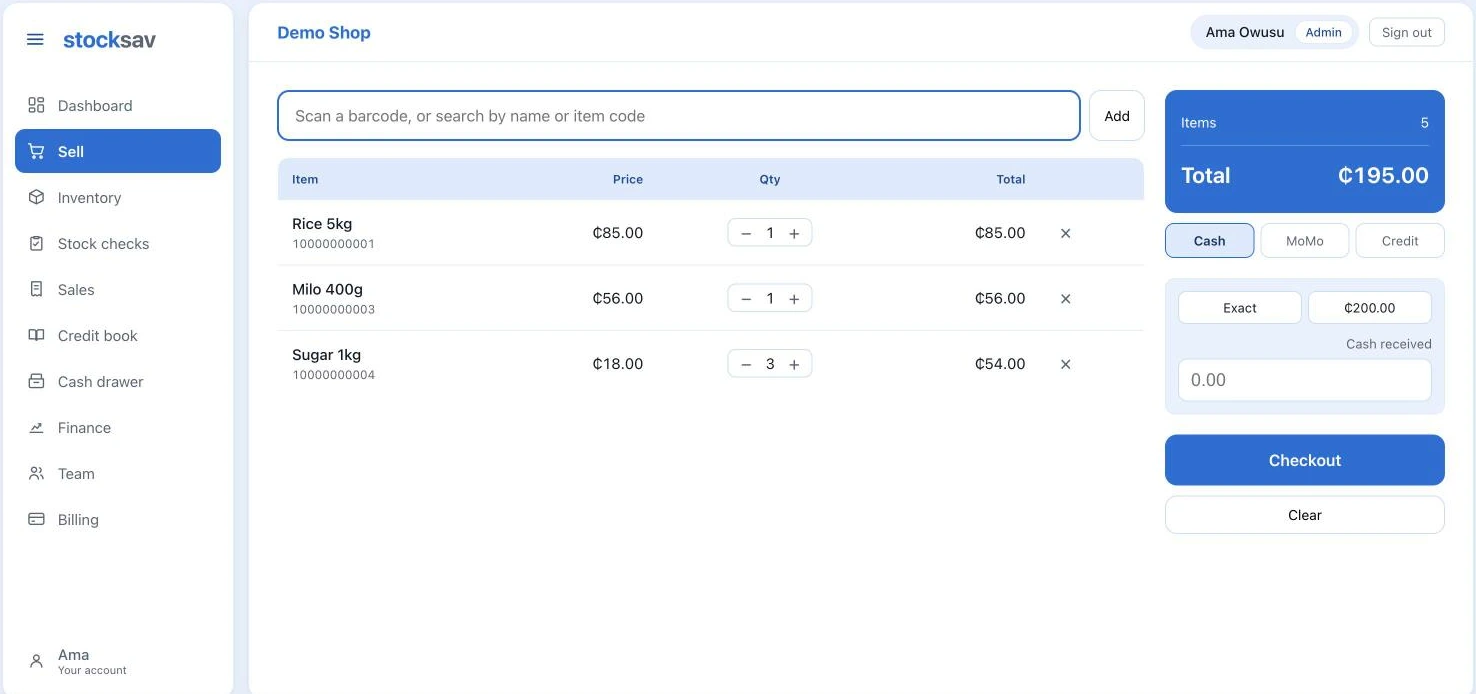Open the Inventory page
1476x694 pixels.
point(118,197)
